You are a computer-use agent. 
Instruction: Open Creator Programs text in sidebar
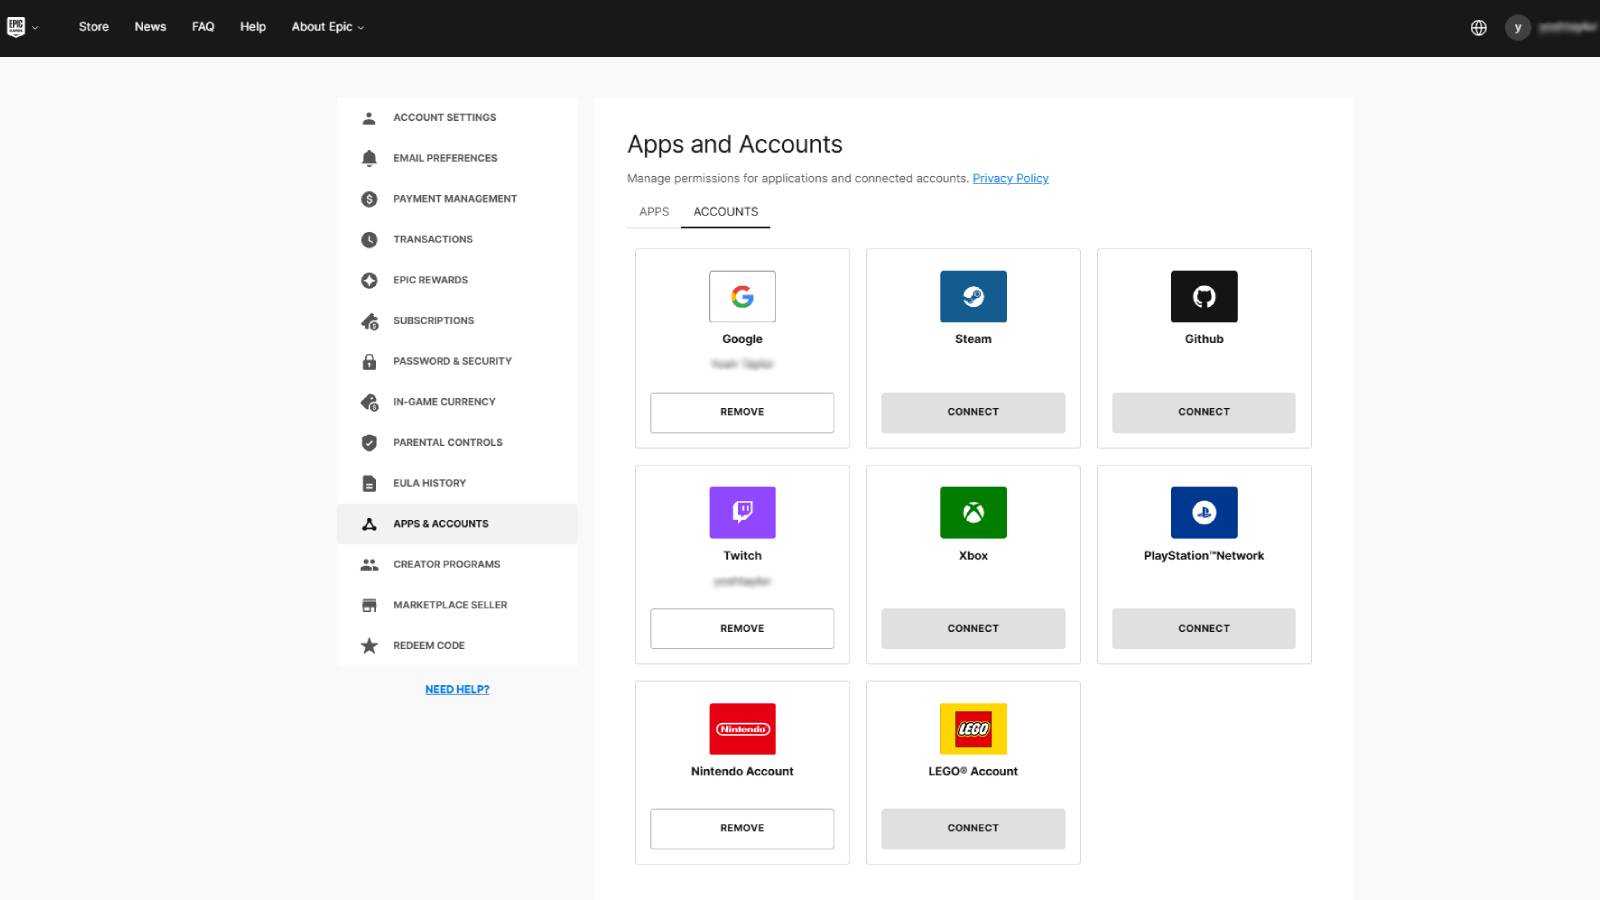point(447,565)
